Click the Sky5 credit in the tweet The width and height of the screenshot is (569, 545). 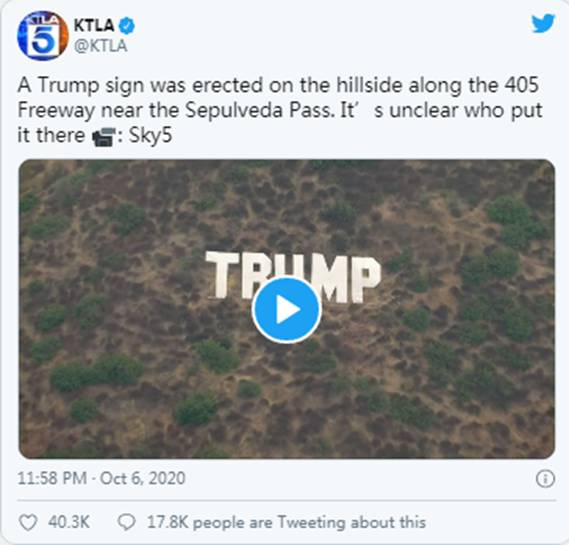[x=151, y=136]
